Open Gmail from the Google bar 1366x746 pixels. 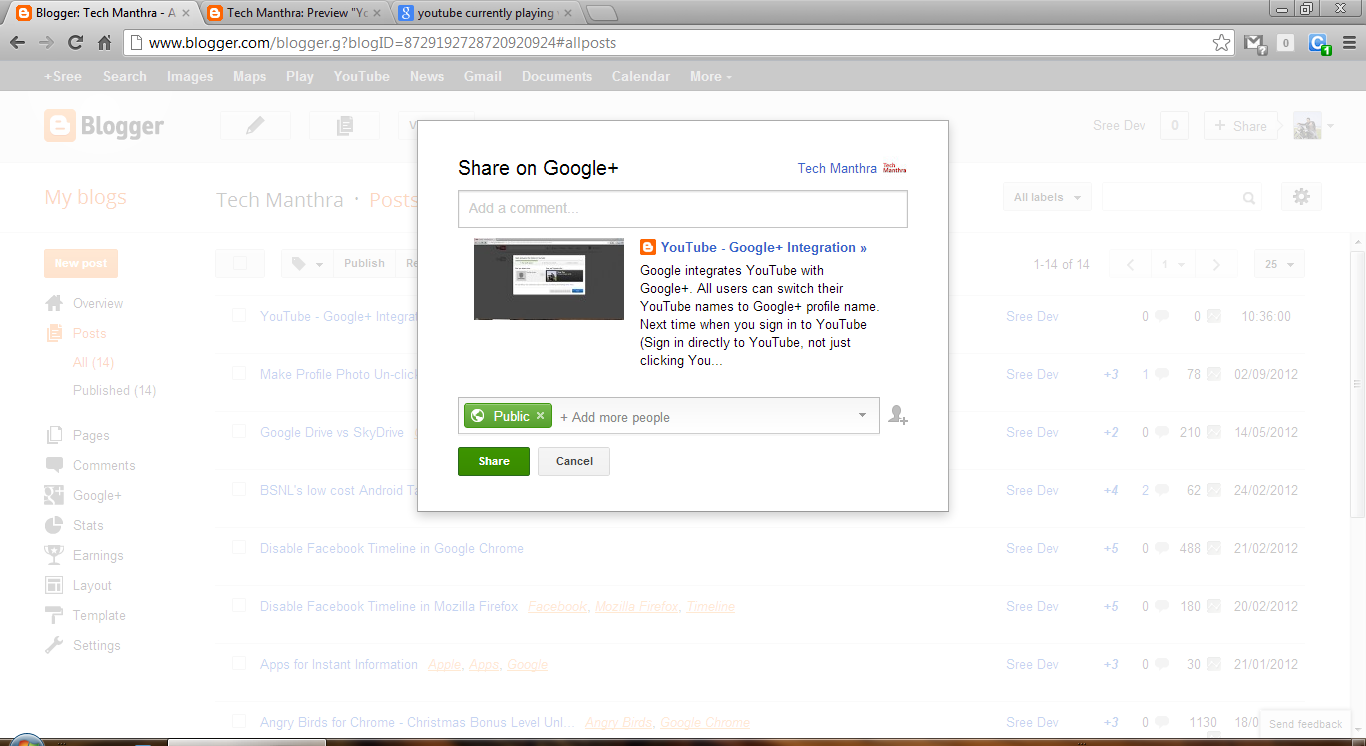click(x=483, y=76)
